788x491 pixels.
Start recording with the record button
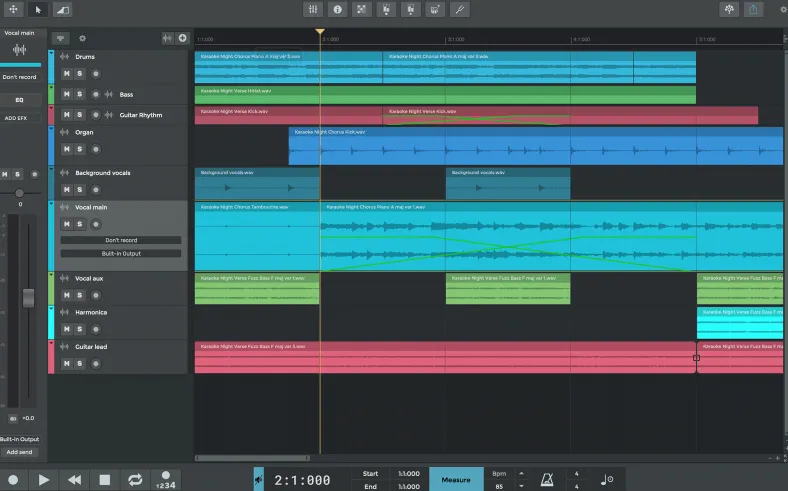tap(13, 480)
